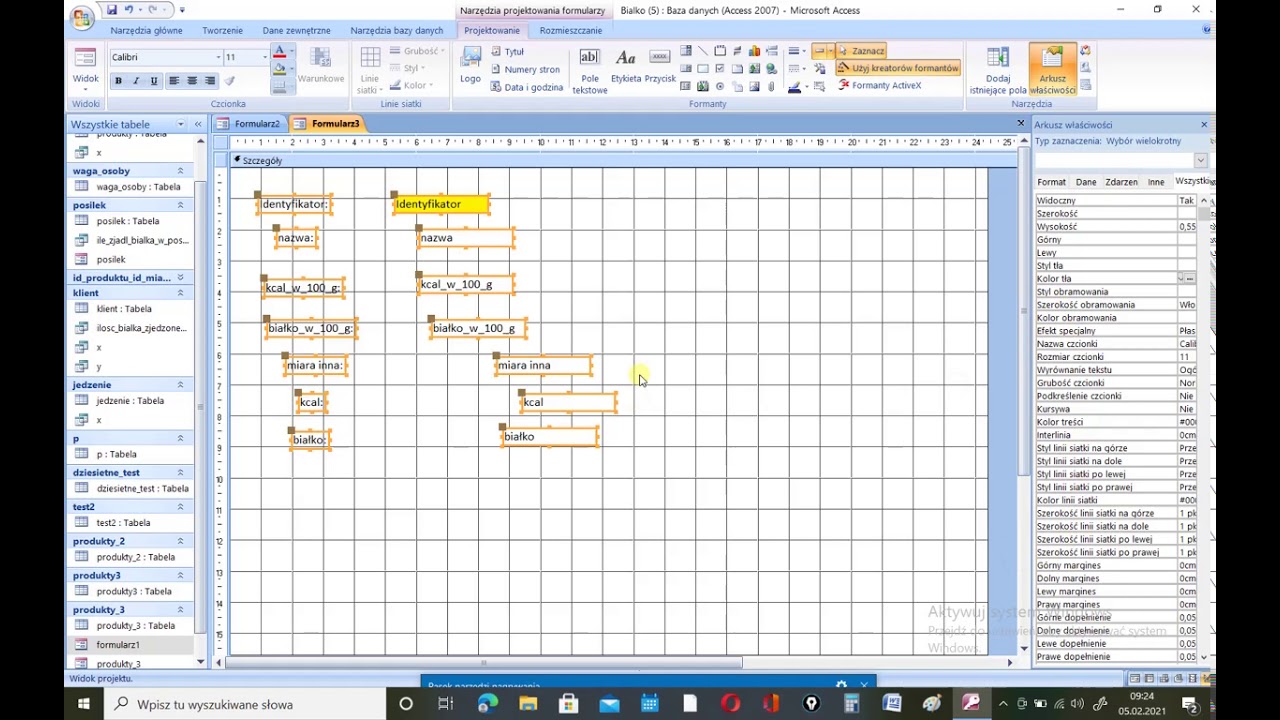
Task: Click the Windows search box
Action: tap(247, 704)
